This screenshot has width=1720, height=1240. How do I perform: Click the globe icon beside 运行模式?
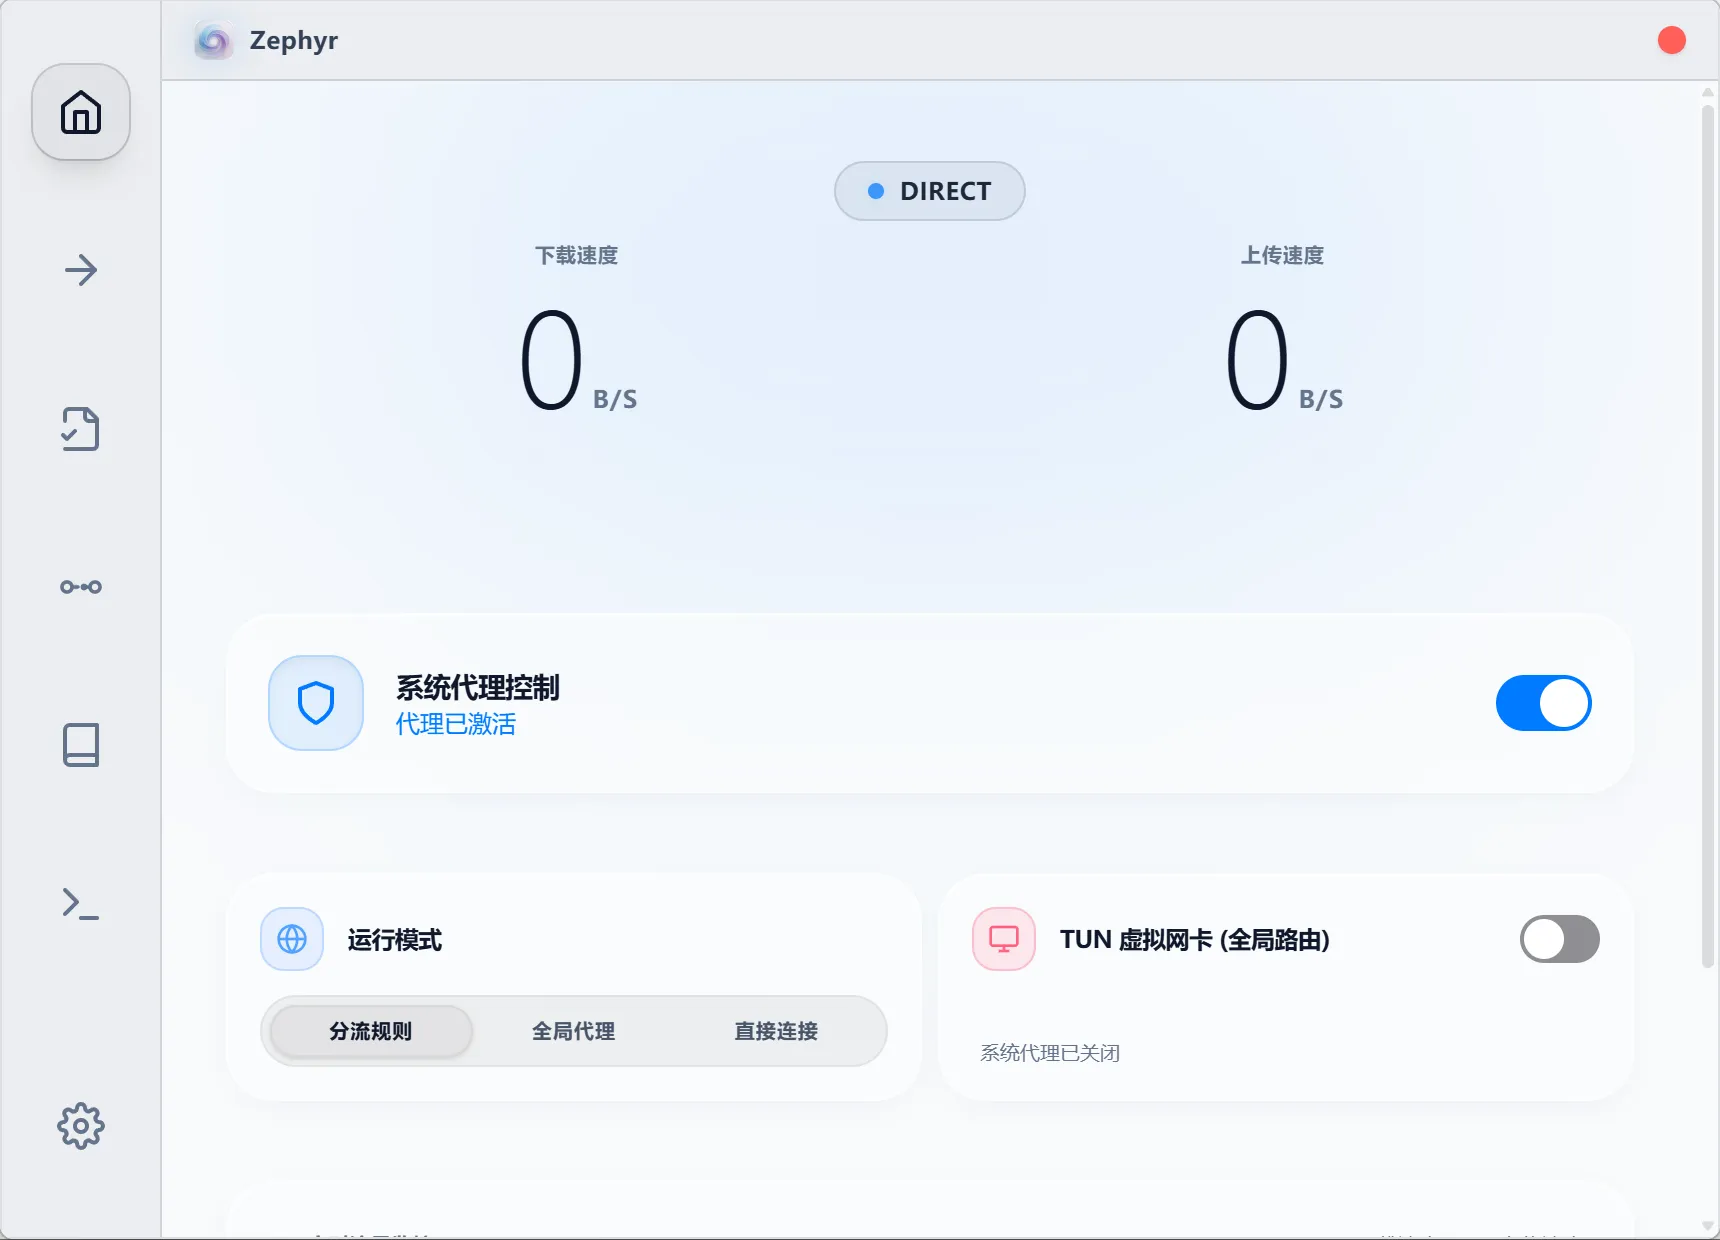tap(292, 939)
